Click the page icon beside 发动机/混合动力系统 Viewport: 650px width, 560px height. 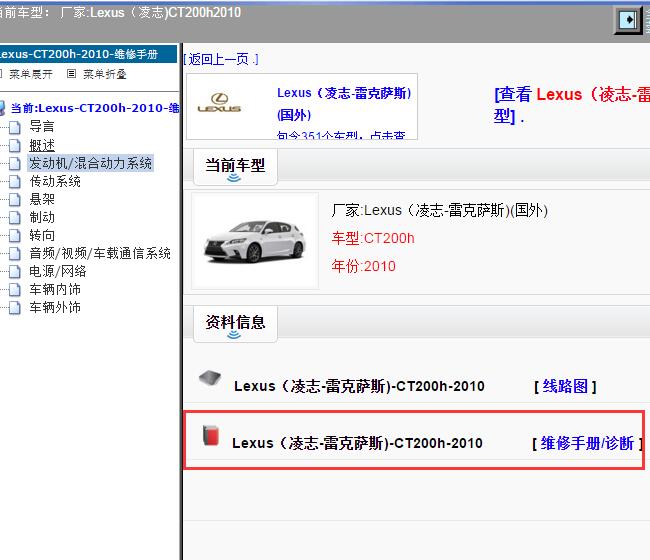click(x=15, y=163)
